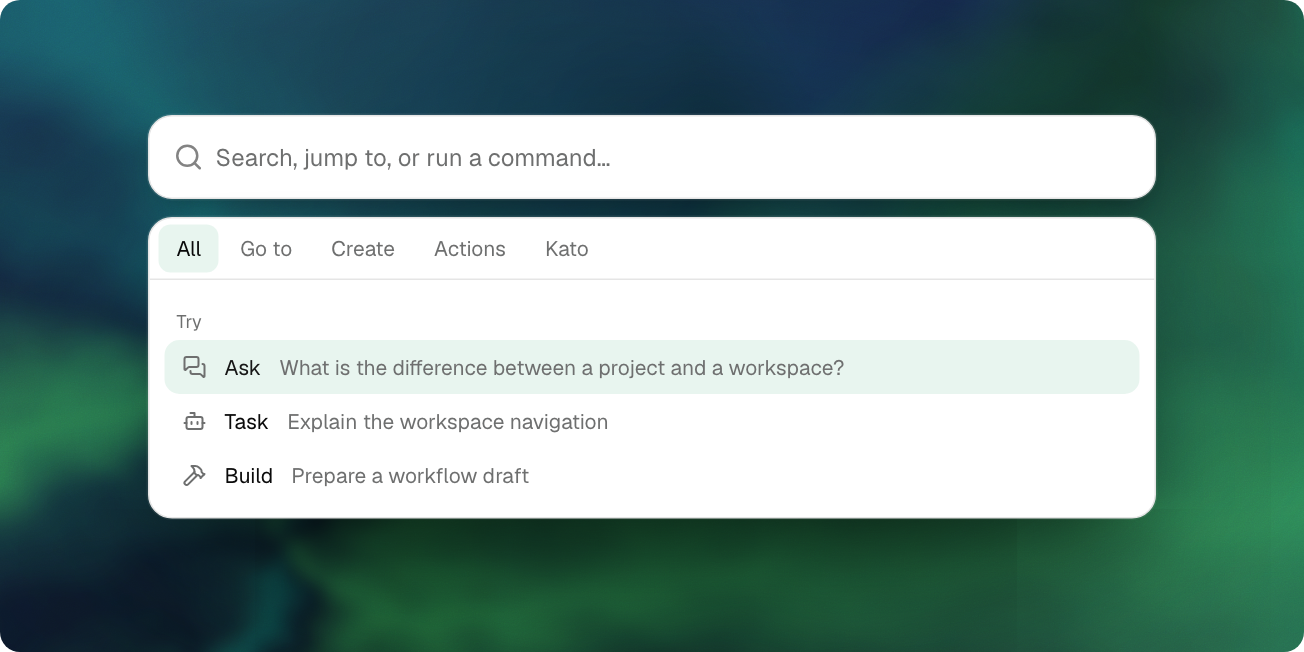
Task: Click the Build hammer icon
Action: (194, 476)
